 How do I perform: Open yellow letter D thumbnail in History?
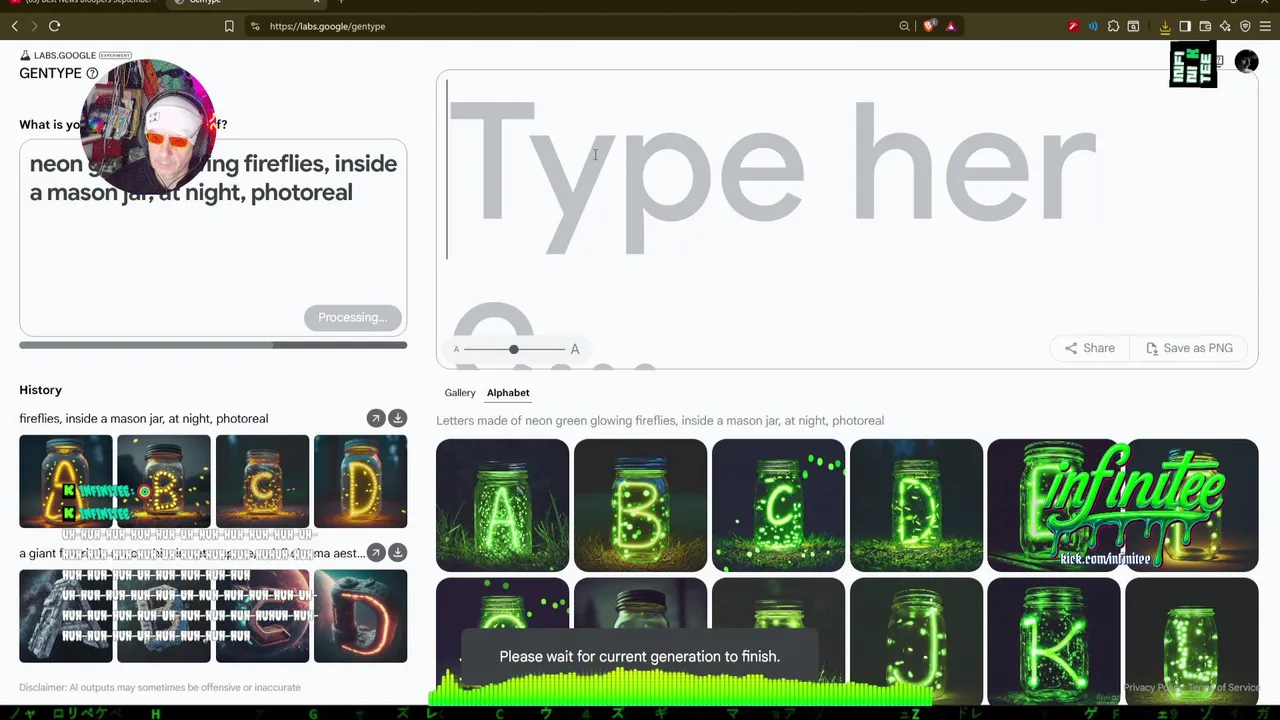(x=360, y=481)
